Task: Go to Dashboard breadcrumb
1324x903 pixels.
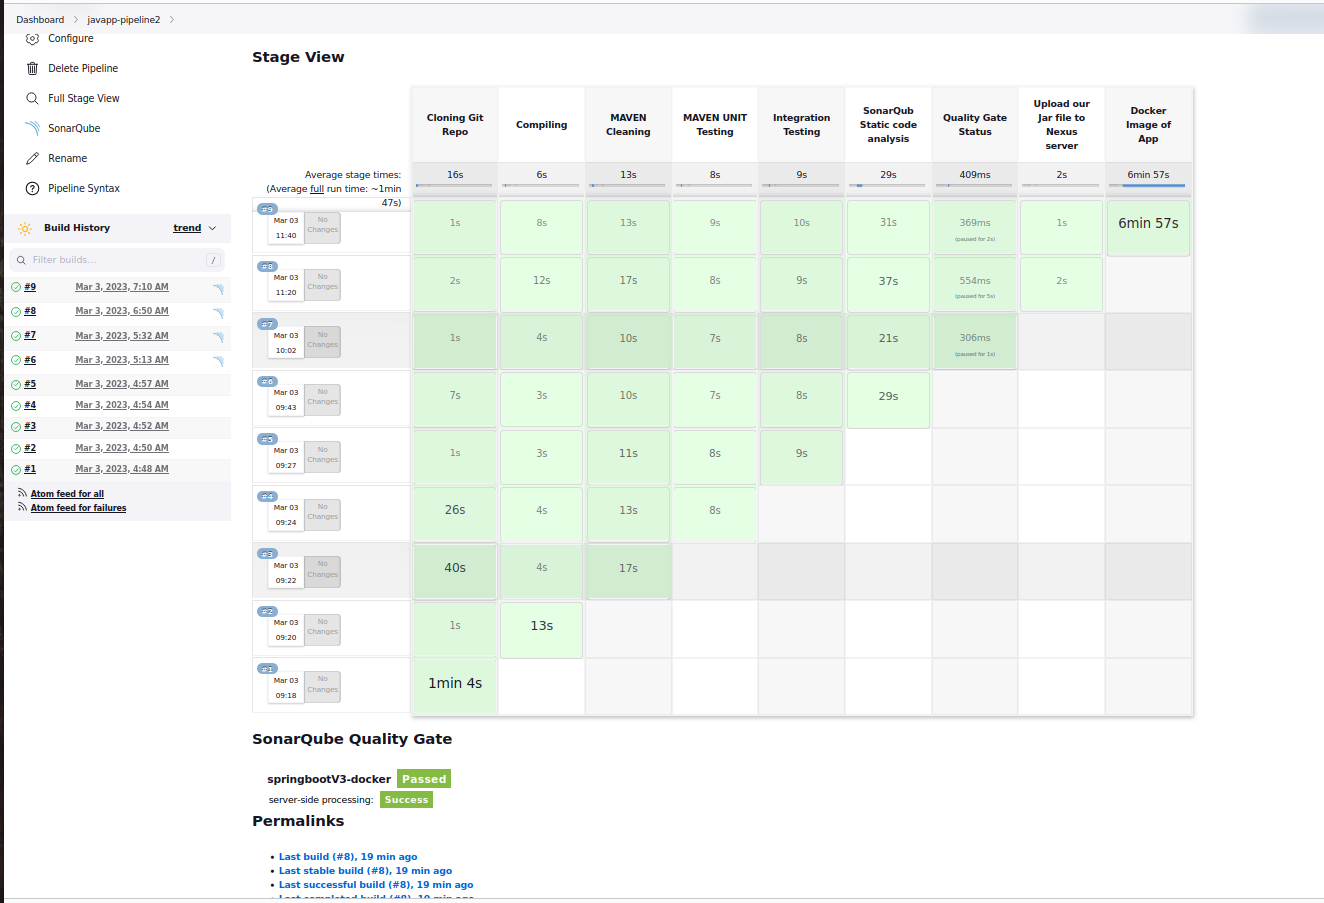Action: [x=40, y=19]
